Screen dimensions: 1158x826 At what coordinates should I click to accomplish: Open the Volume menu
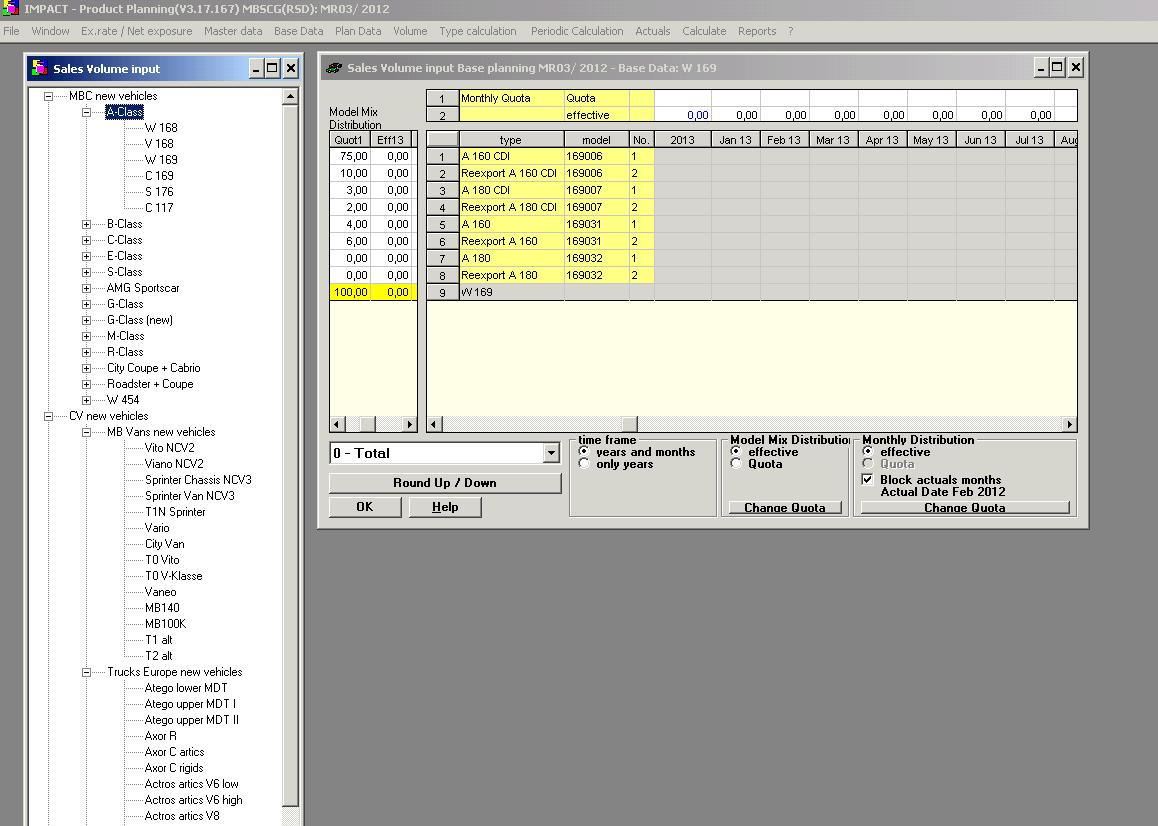click(410, 31)
